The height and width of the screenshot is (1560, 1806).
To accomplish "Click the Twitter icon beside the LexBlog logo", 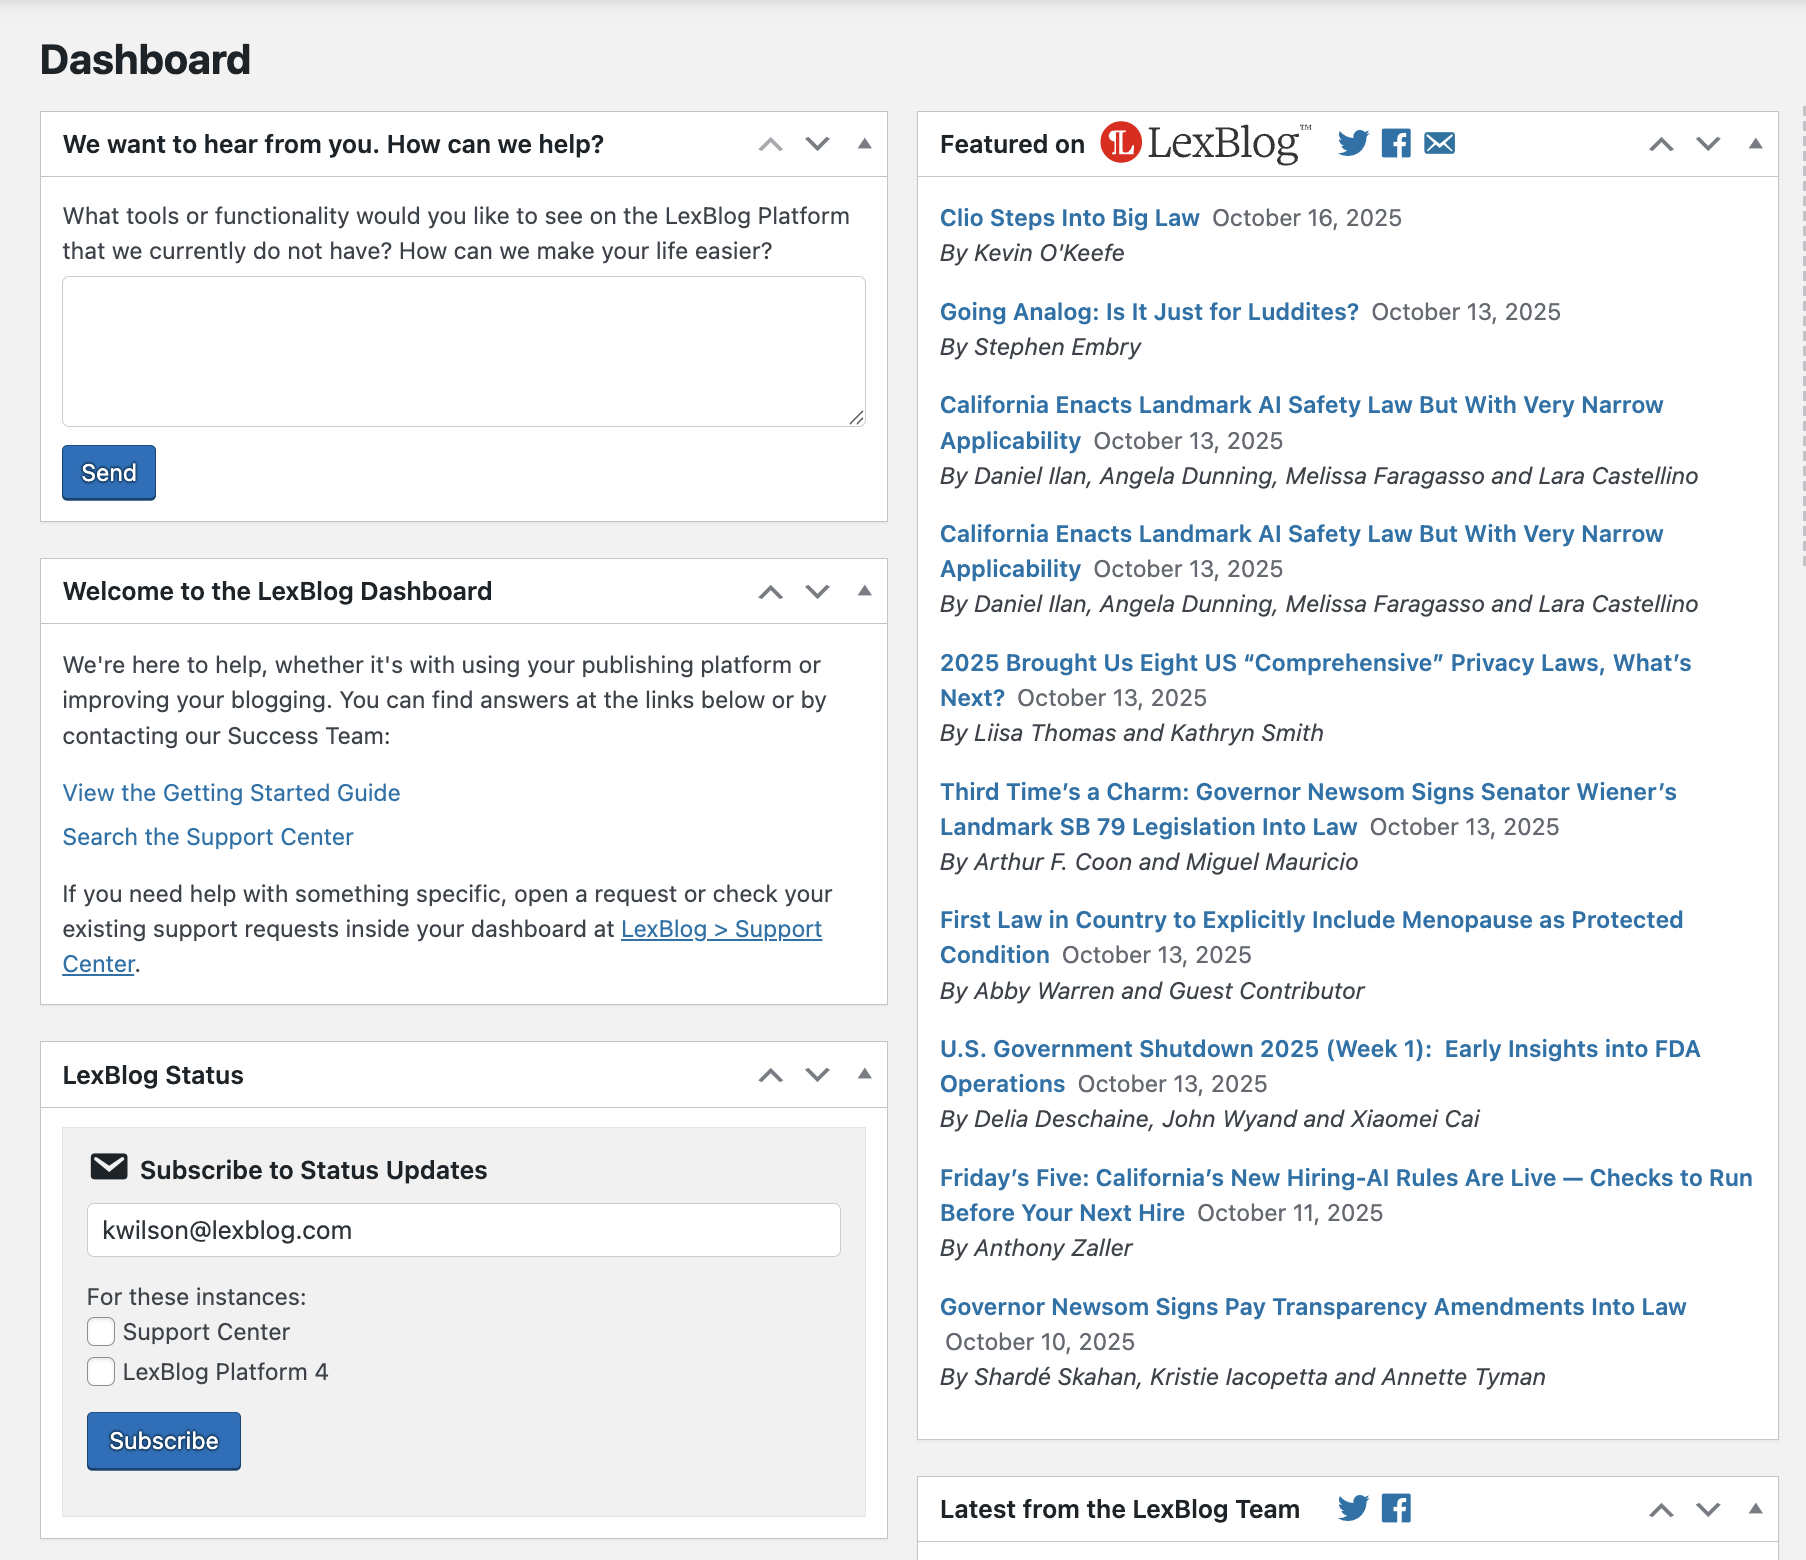I will [x=1353, y=144].
